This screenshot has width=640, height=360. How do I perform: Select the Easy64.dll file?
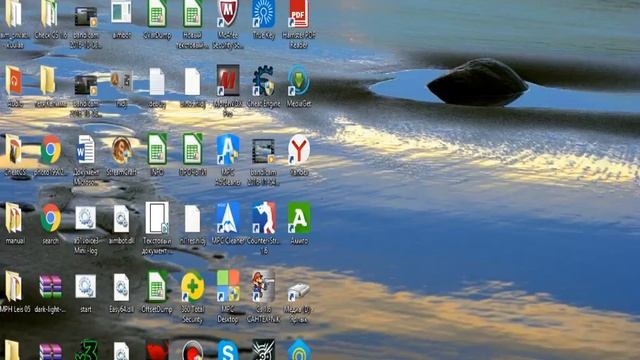[x=121, y=287]
